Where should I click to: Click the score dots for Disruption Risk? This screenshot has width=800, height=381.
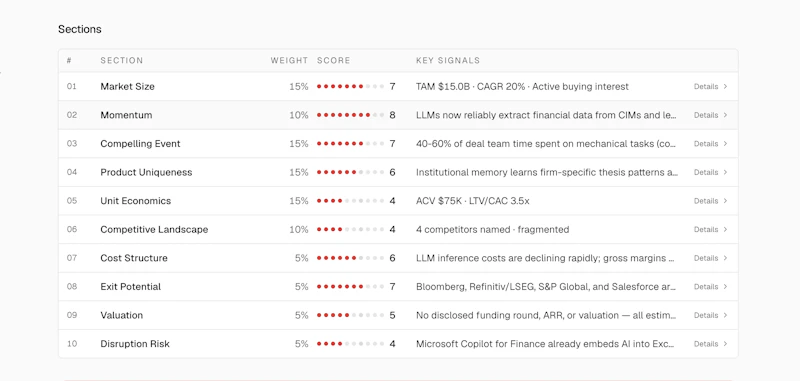point(351,344)
